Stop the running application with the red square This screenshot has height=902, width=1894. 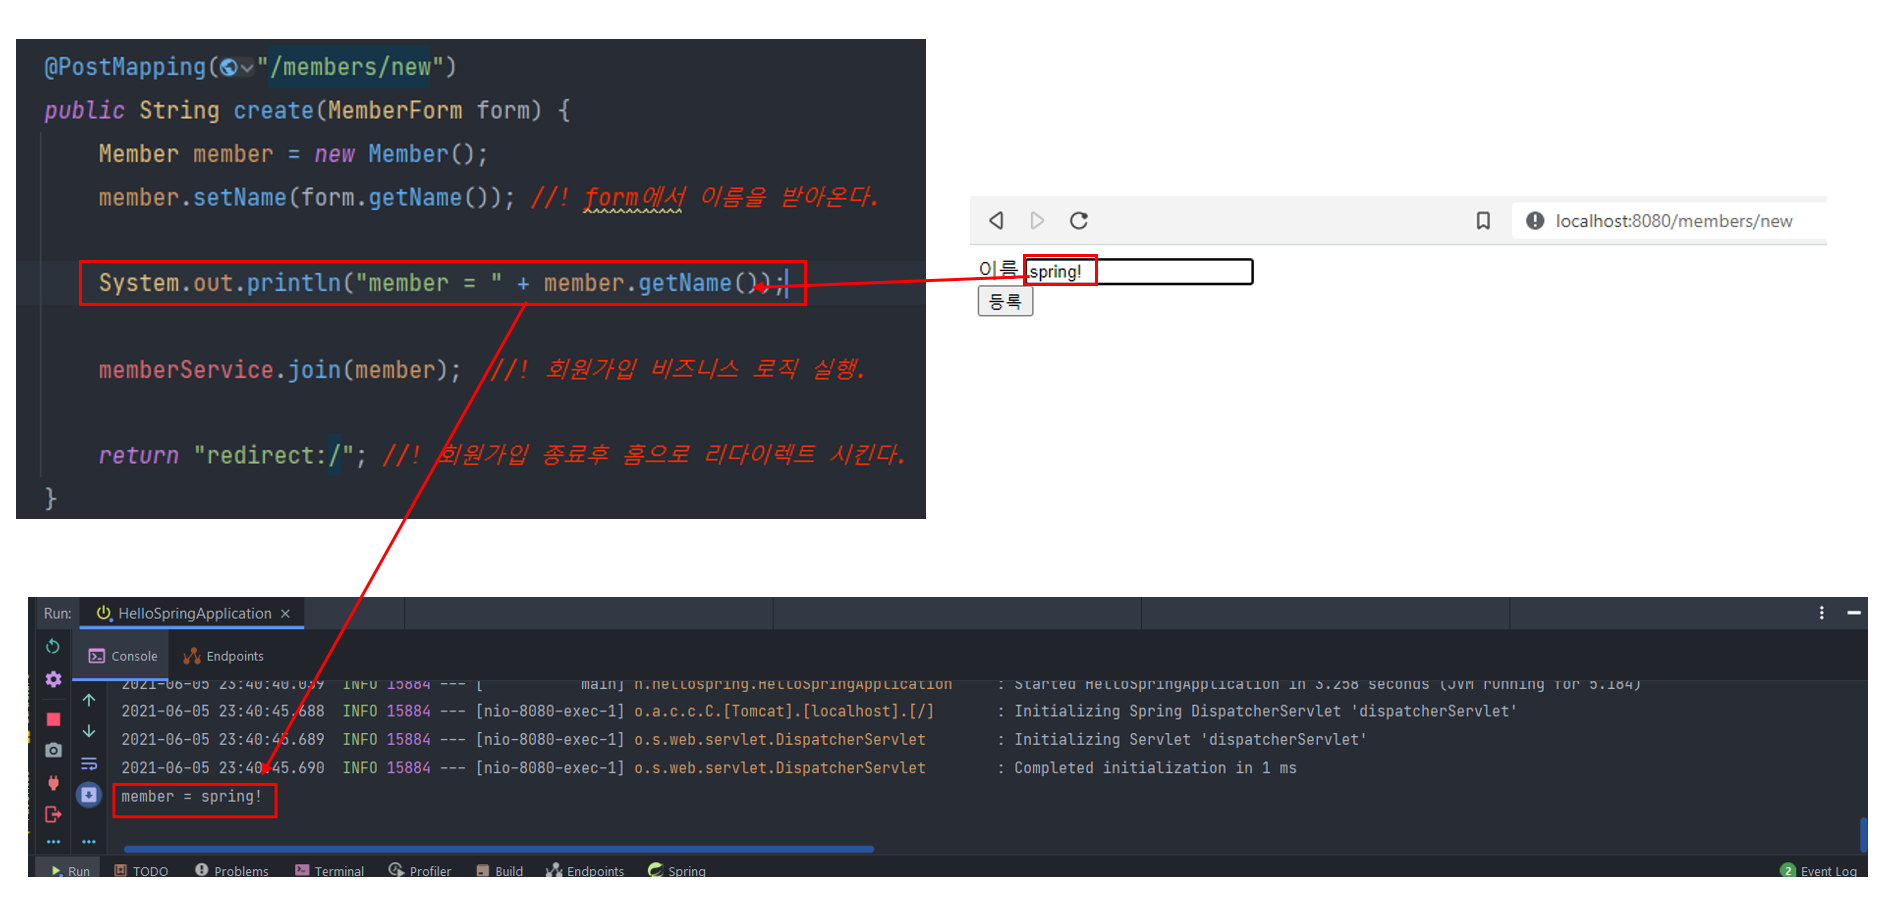(x=53, y=719)
